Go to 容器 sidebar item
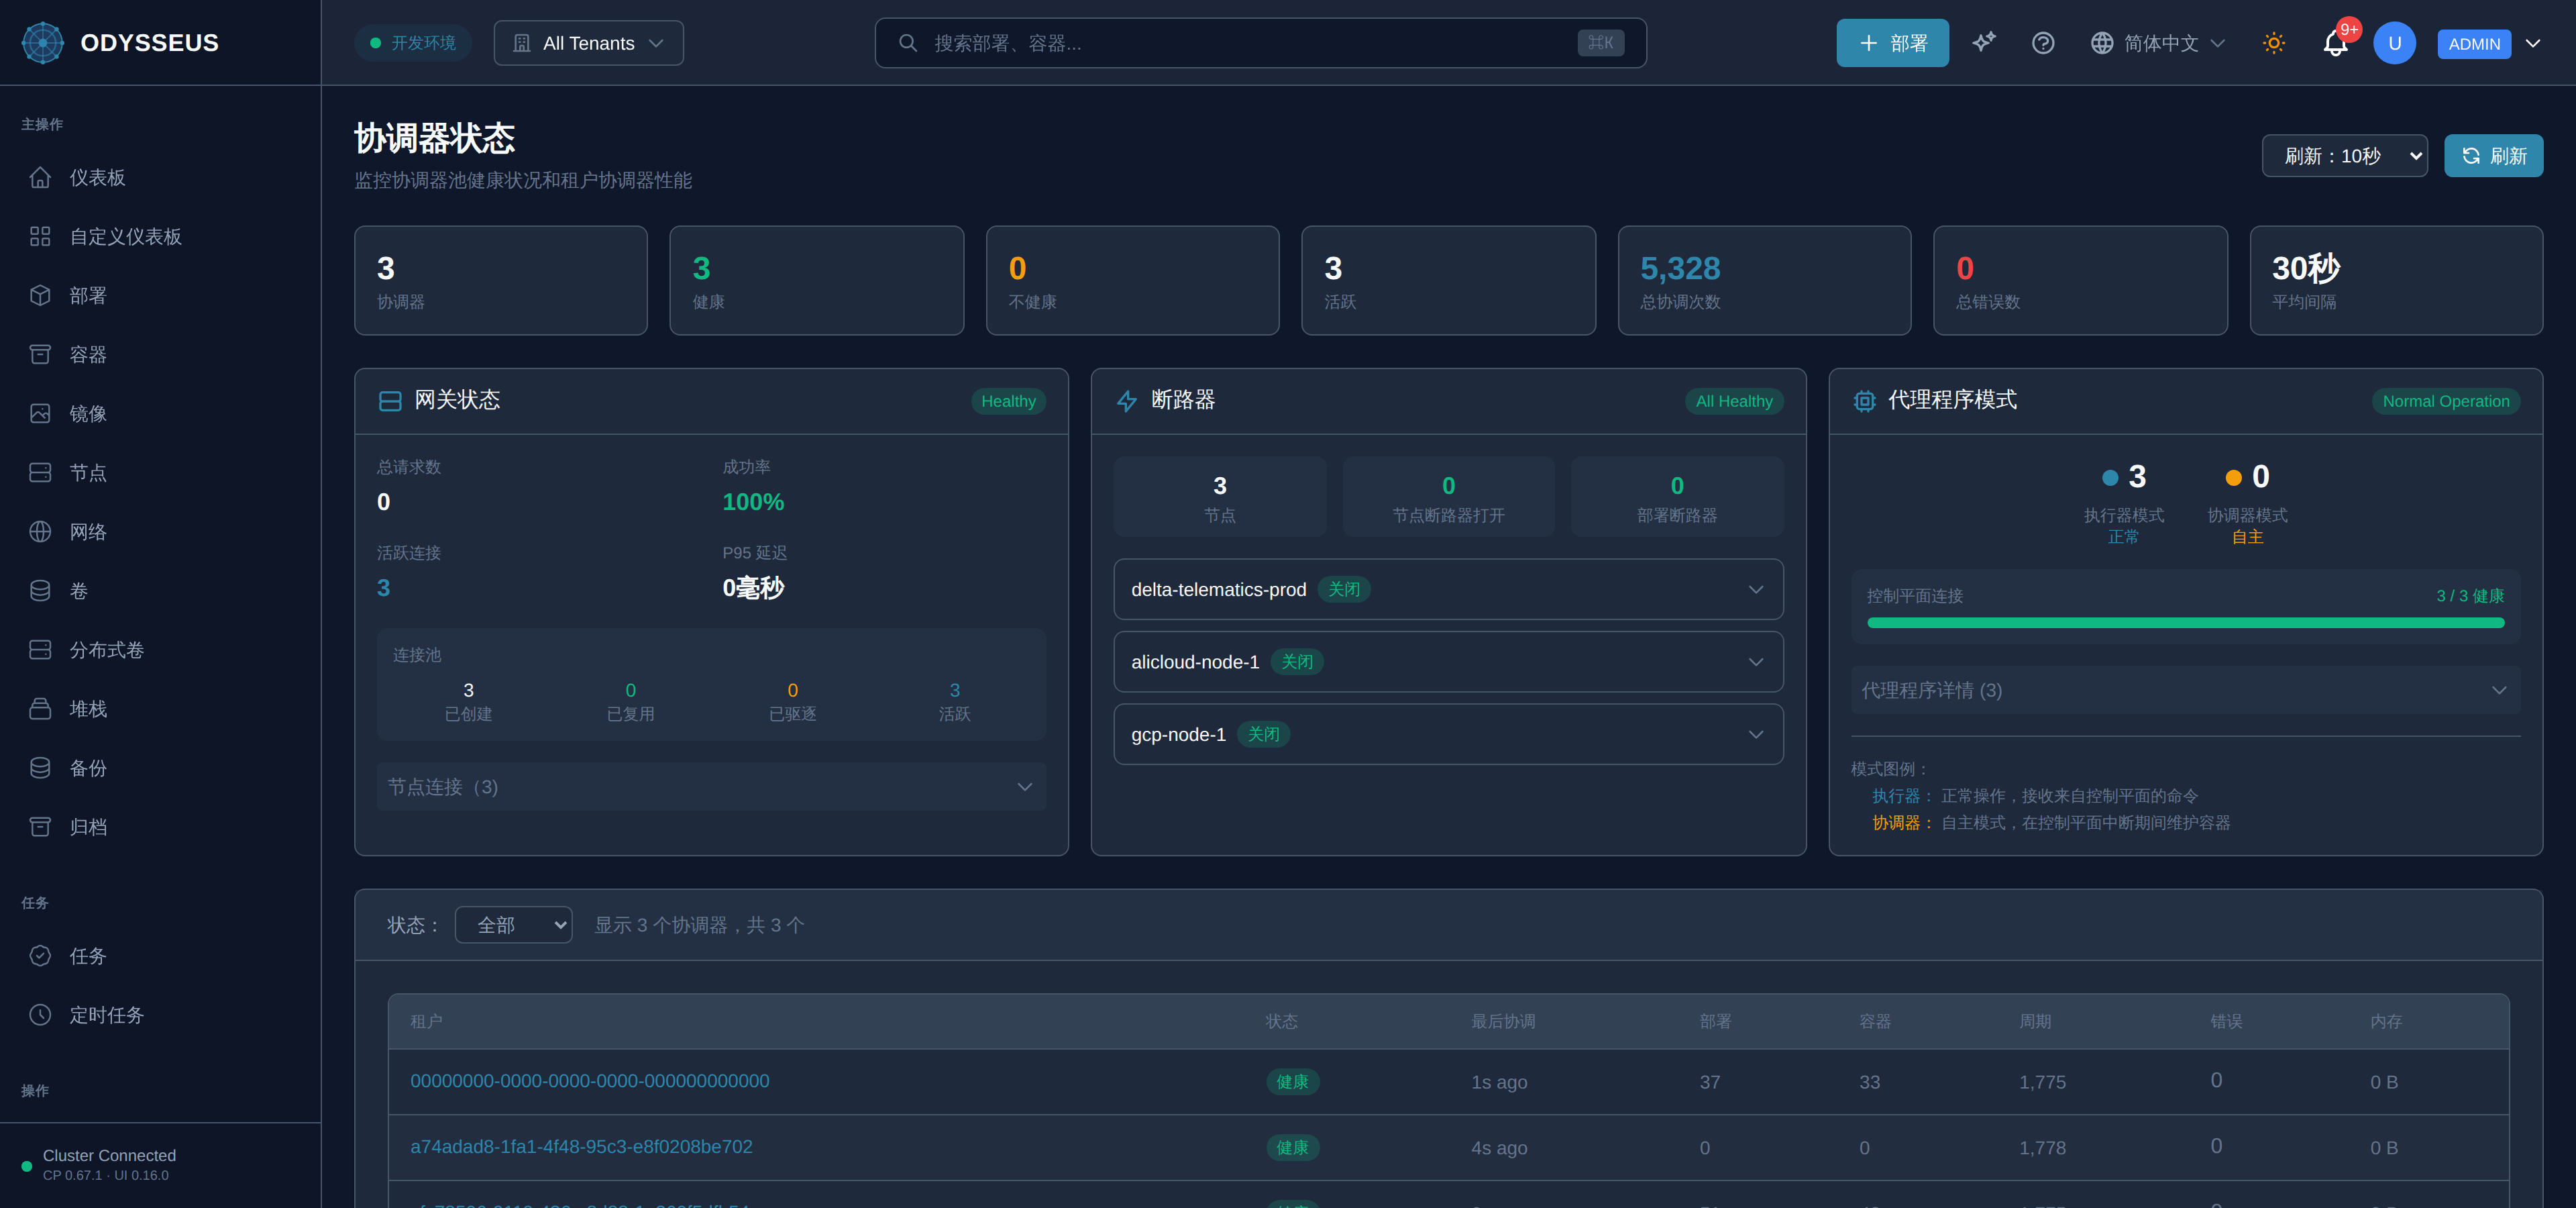The width and height of the screenshot is (2576, 1208). (x=160, y=354)
